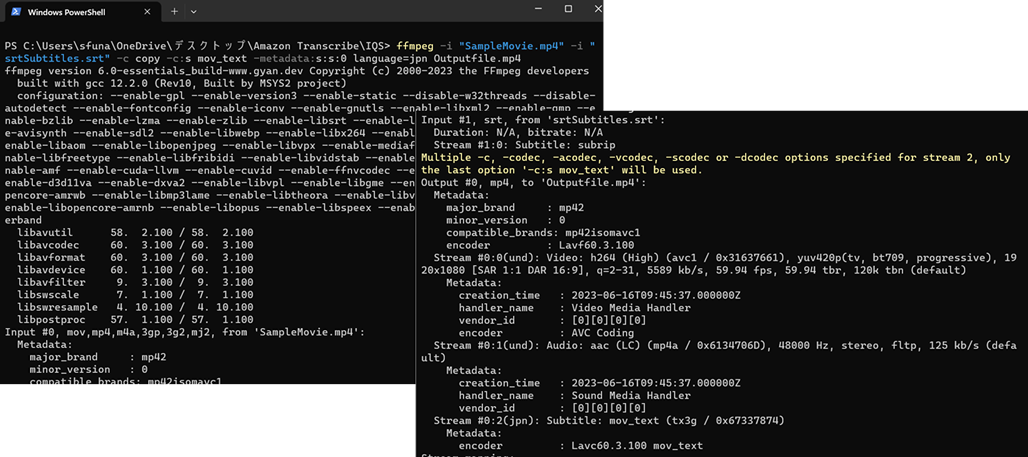
Task: Click the libavdevice version row
Action: pyautogui.click(x=135, y=269)
